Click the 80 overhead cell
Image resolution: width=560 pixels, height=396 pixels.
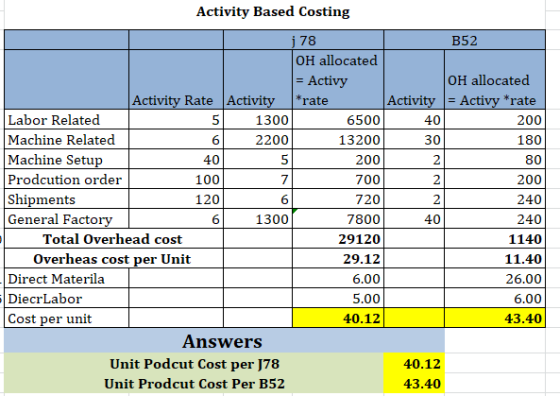tap(495, 159)
